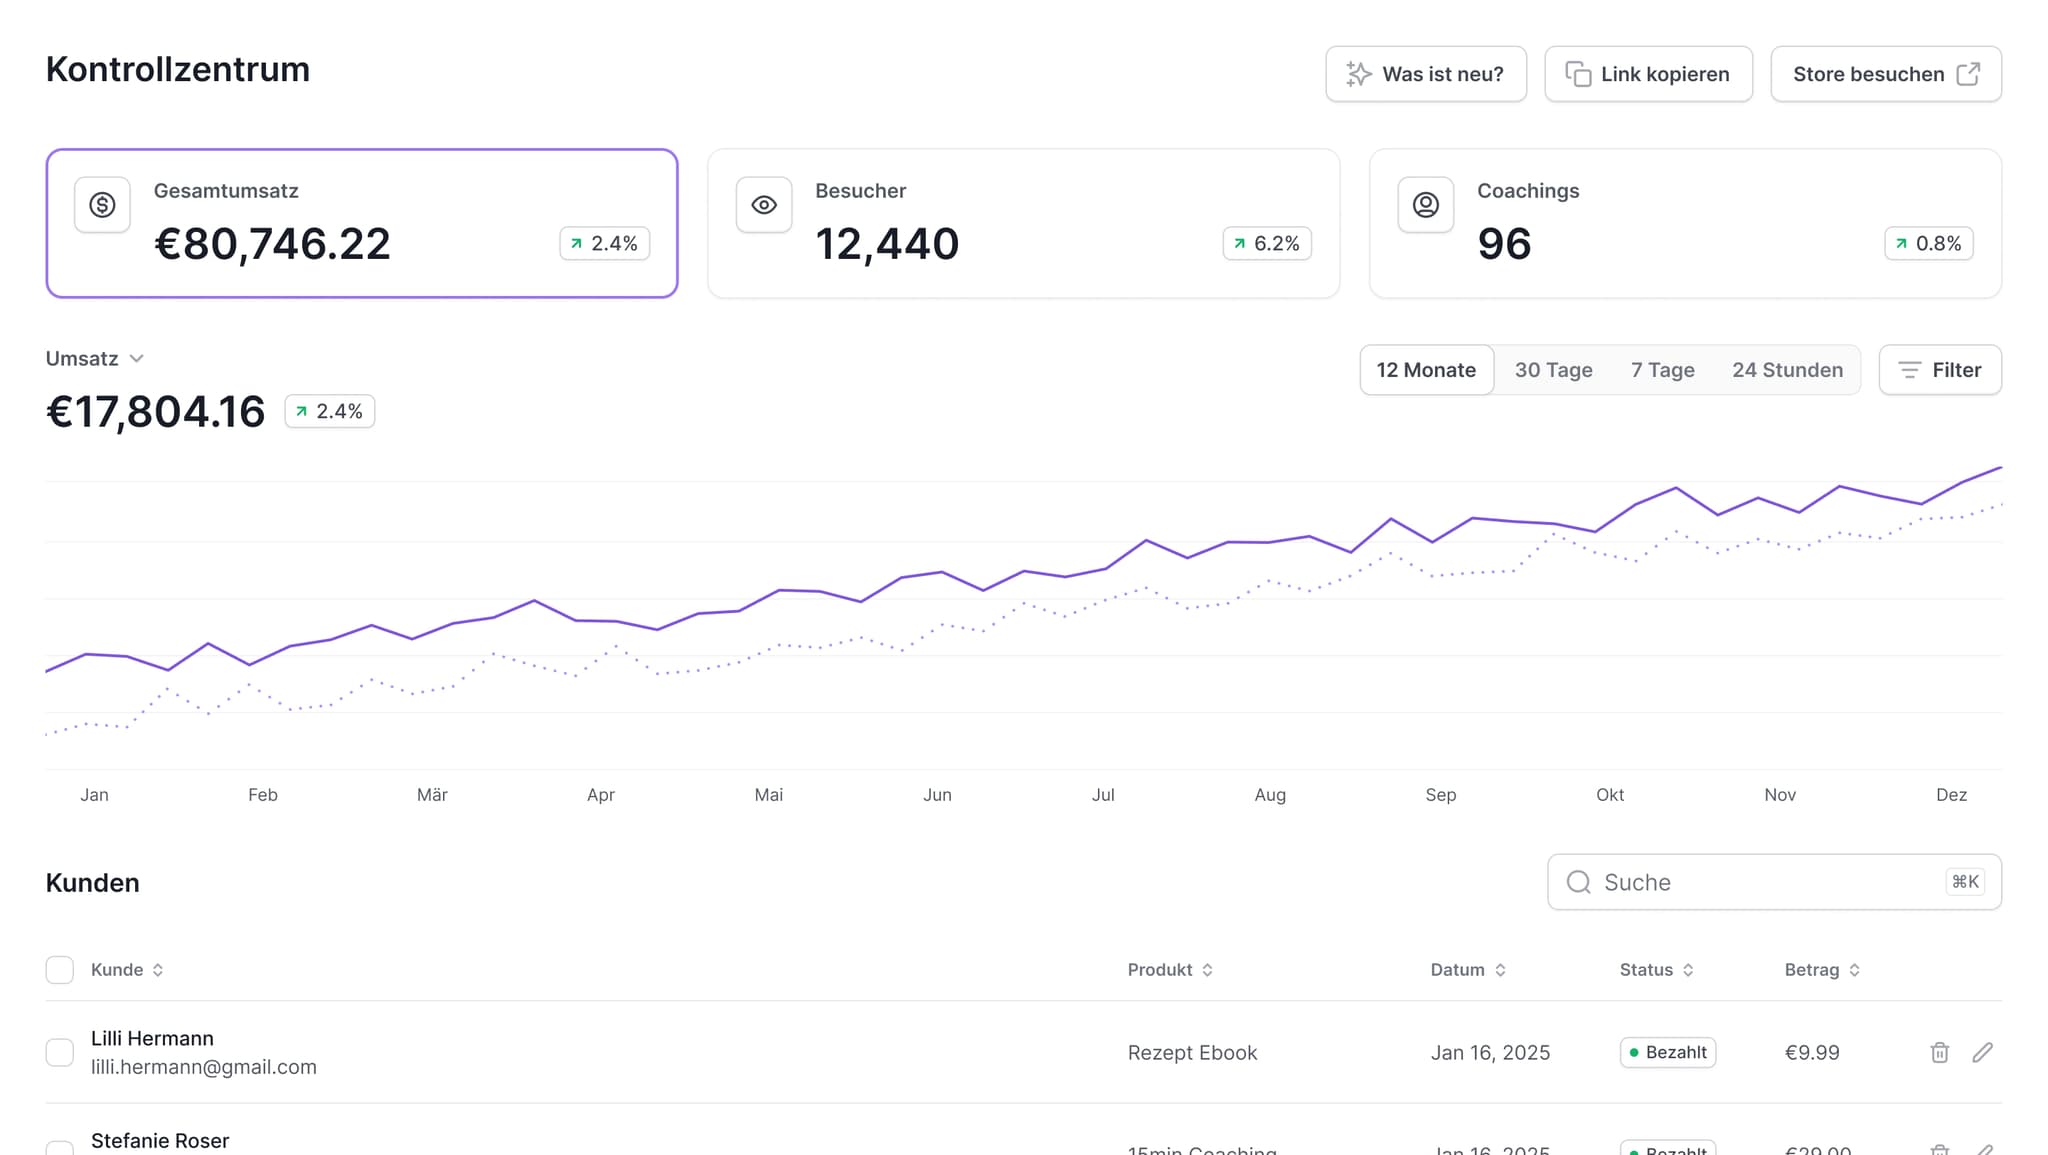Image resolution: width=2048 pixels, height=1155 pixels.
Task: Click the copy icon in Link kopieren
Action: tap(1577, 74)
